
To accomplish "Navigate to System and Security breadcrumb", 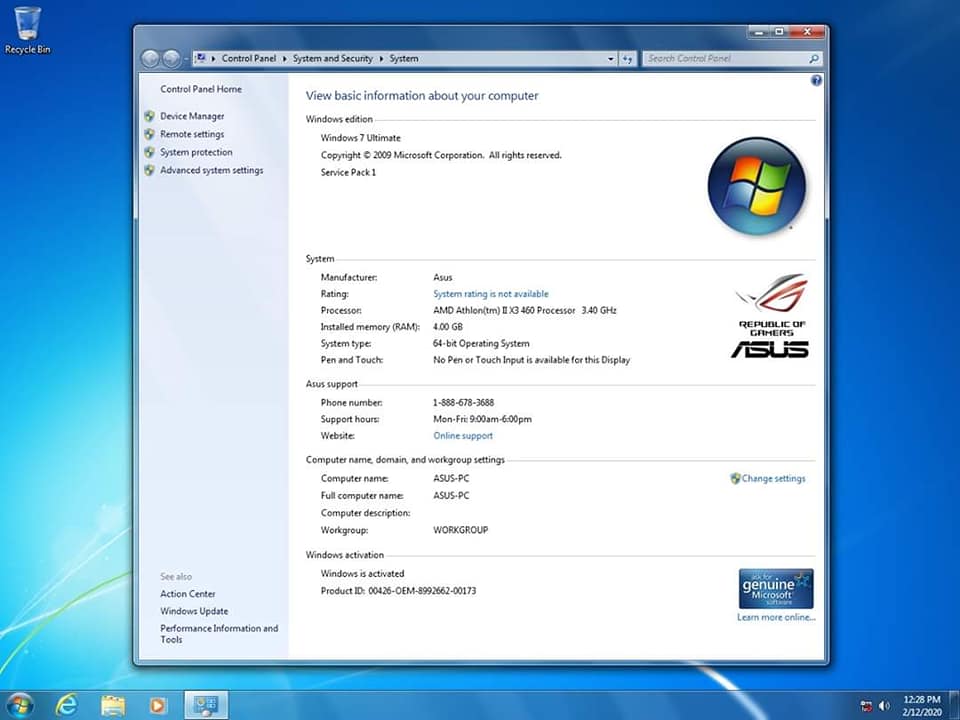I will coord(332,58).
